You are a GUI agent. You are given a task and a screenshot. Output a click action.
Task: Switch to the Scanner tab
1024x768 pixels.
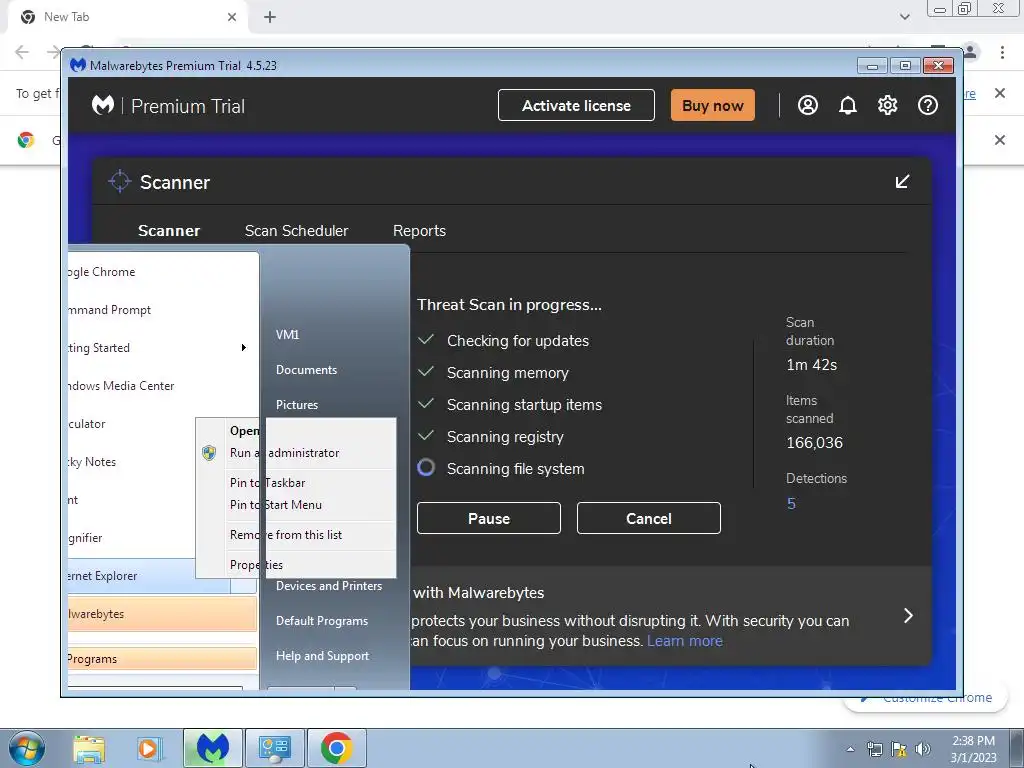coord(169,231)
